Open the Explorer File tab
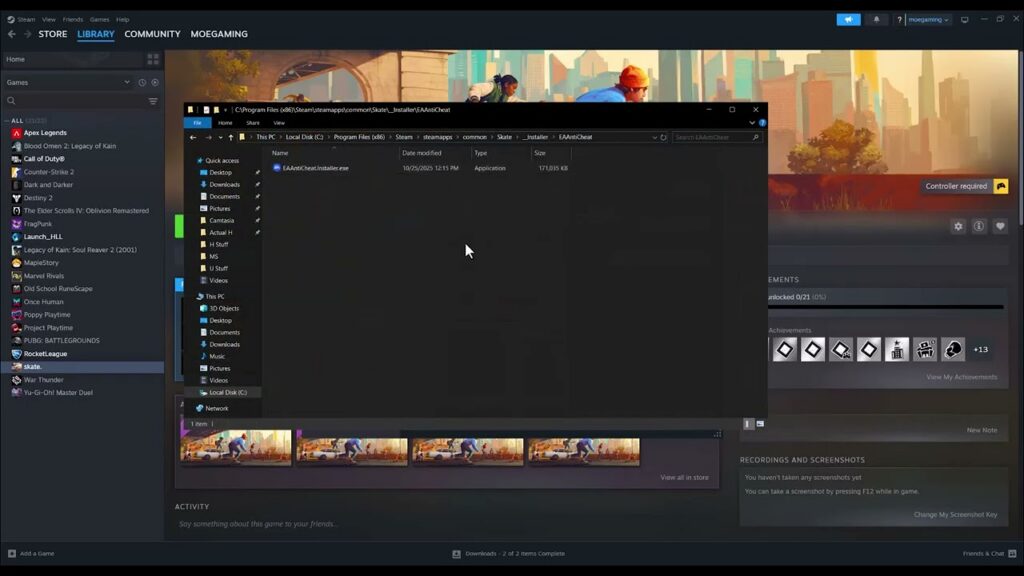The image size is (1024, 576). (197, 123)
